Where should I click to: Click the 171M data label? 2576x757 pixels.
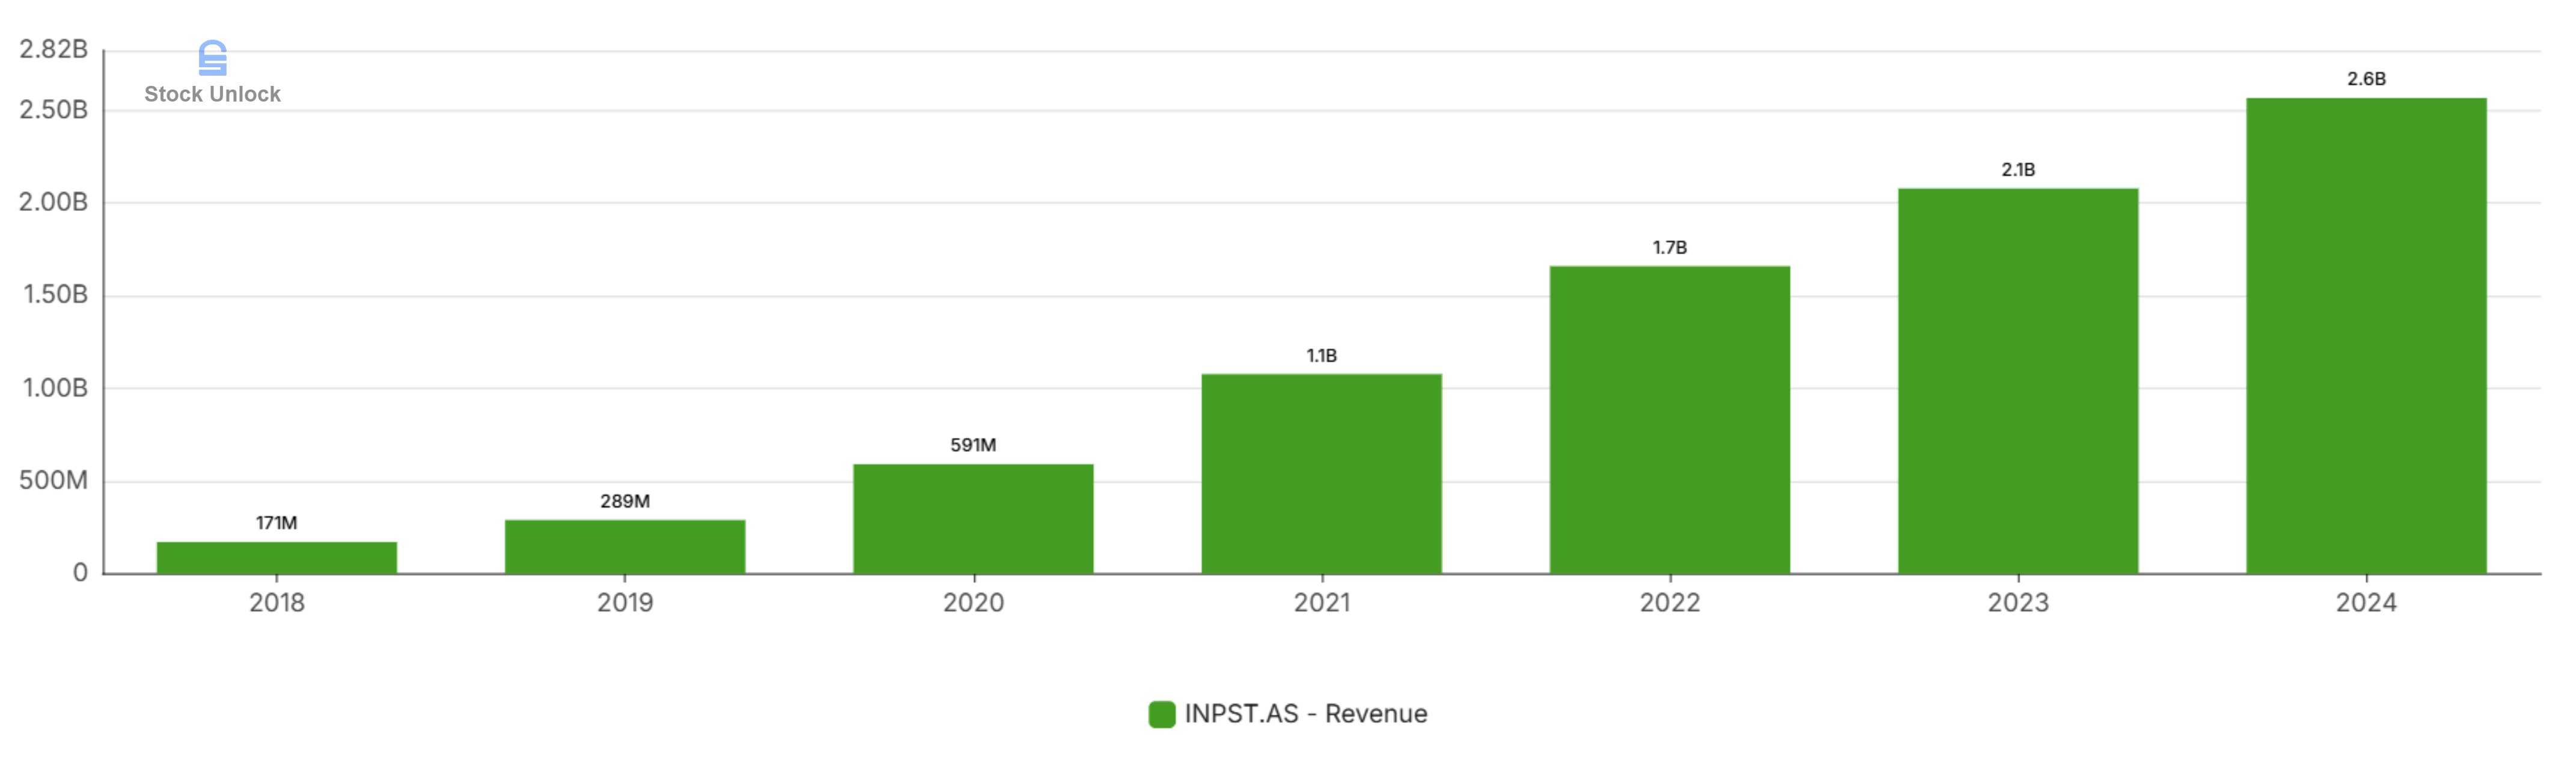pyautogui.click(x=276, y=523)
